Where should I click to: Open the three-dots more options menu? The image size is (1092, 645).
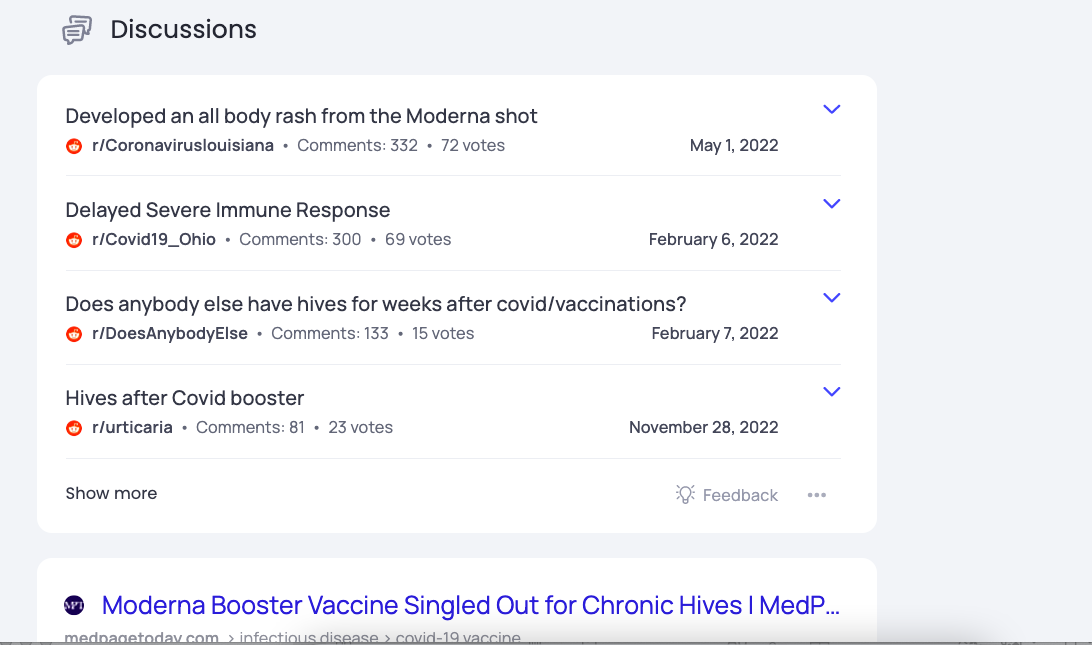click(817, 495)
